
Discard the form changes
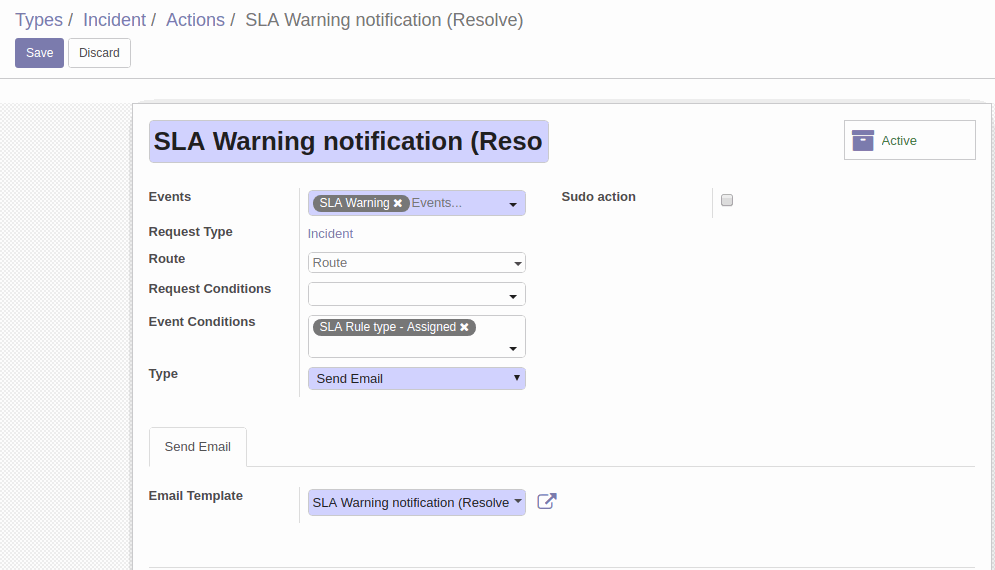click(99, 53)
